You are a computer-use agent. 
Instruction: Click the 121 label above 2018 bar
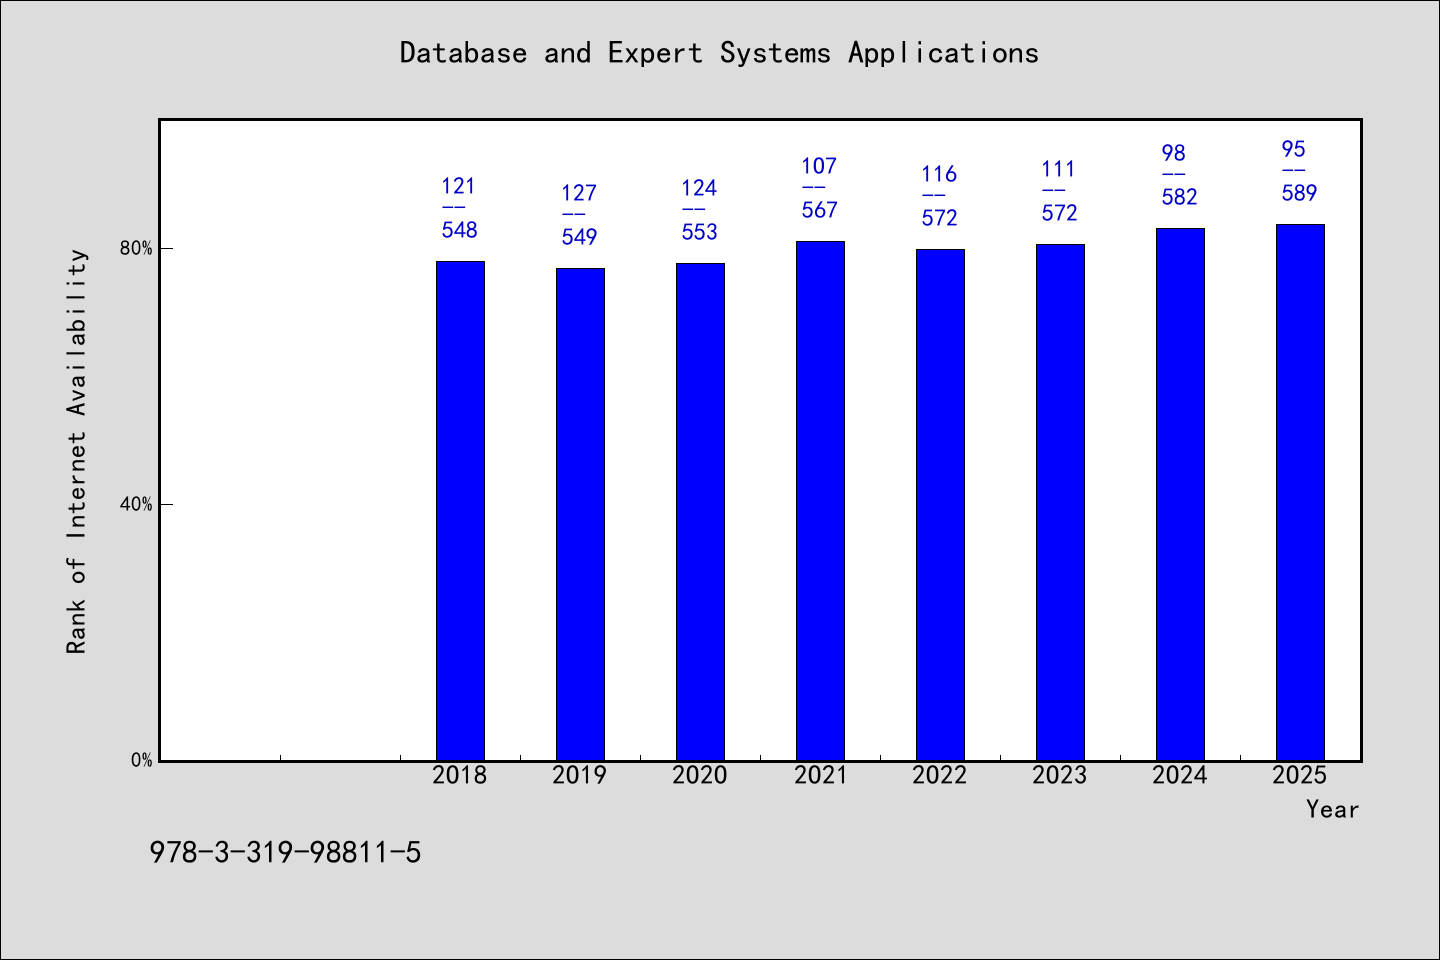tap(459, 186)
